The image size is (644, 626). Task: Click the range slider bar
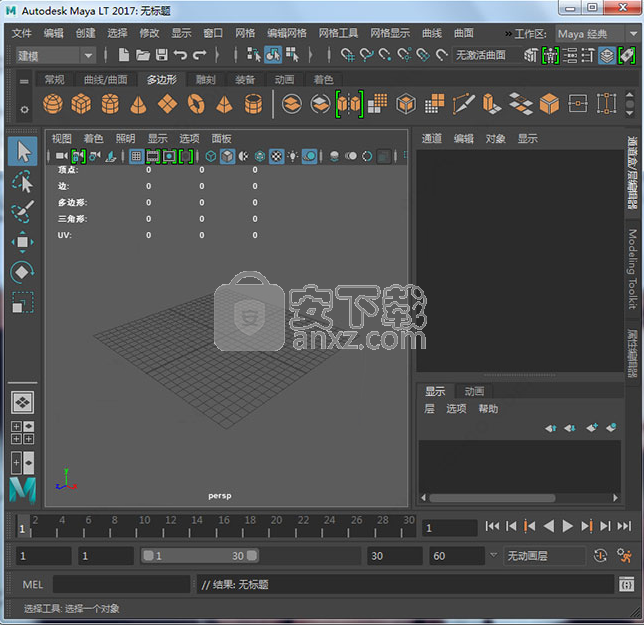[199, 556]
